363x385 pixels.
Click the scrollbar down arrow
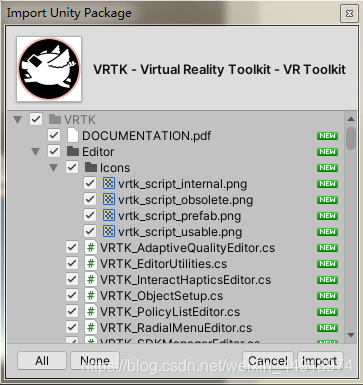click(351, 335)
